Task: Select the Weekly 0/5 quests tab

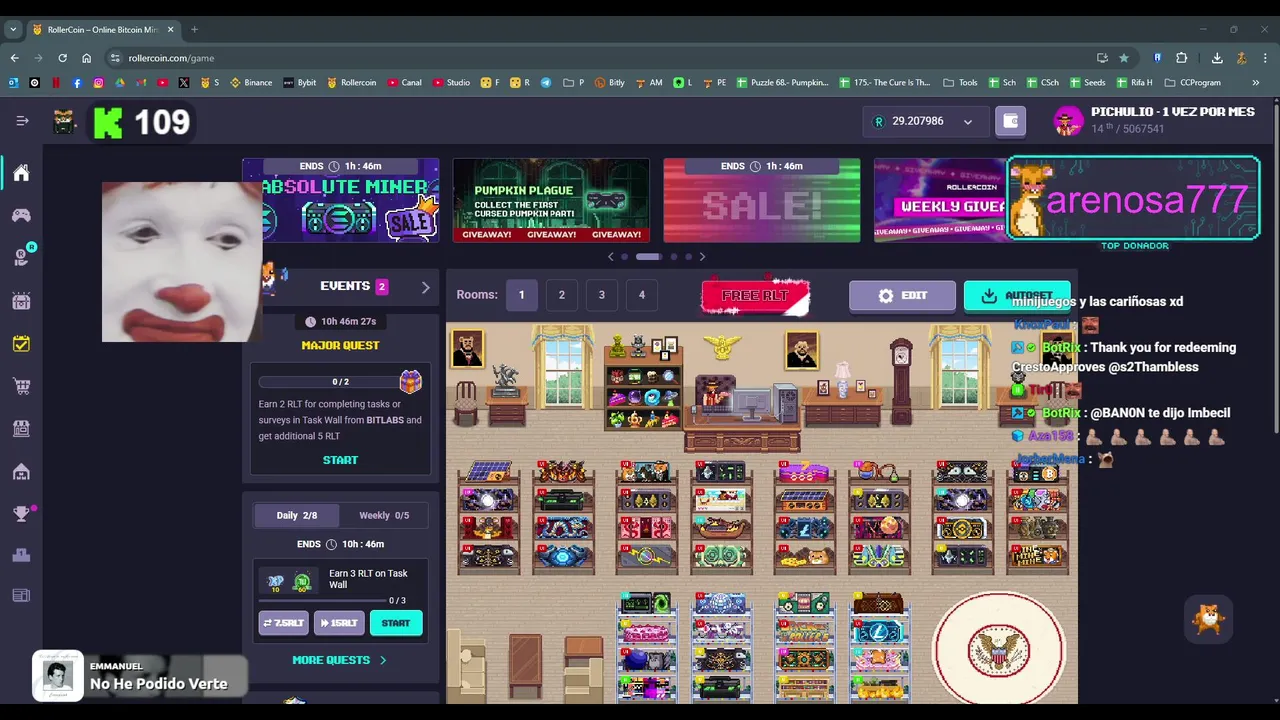Action: [384, 515]
